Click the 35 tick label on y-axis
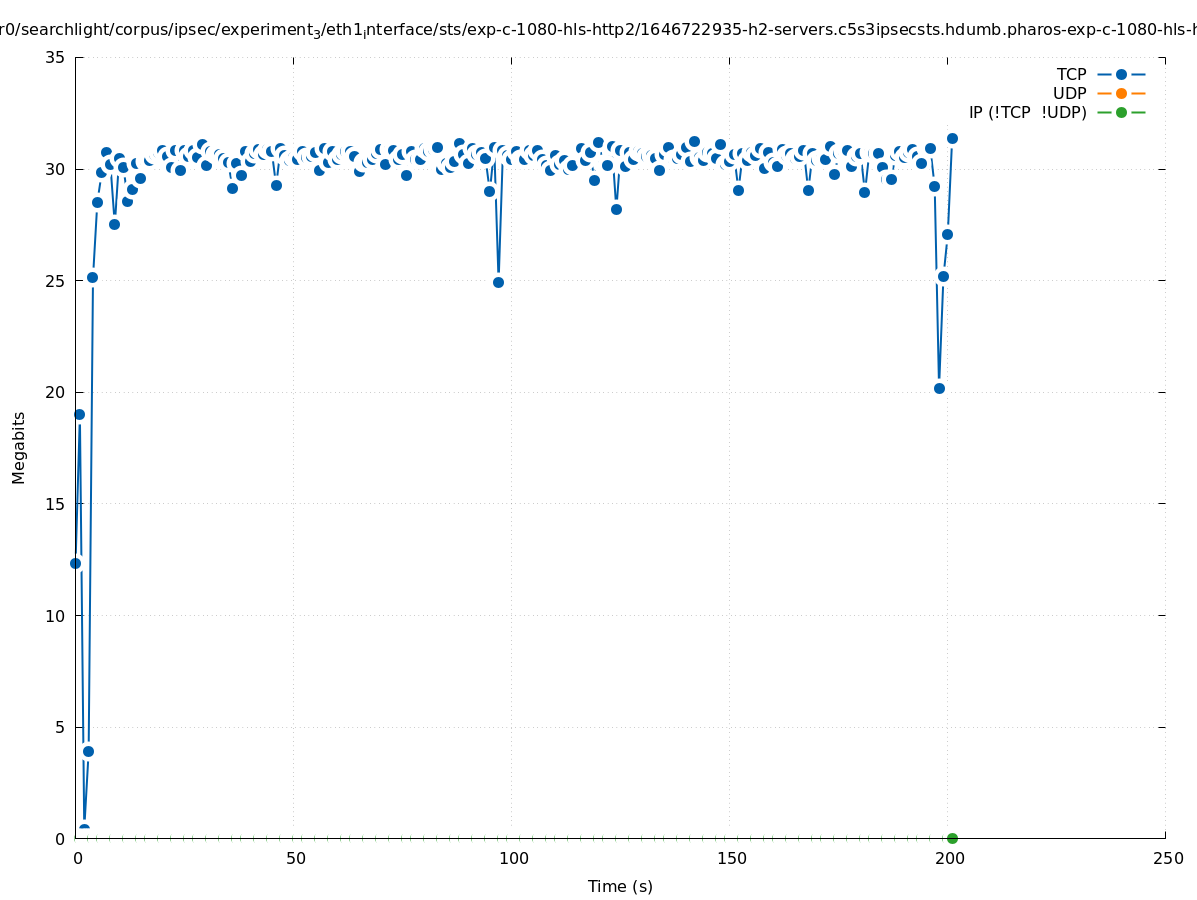The height and width of the screenshot is (900, 1197). tap(55, 57)
